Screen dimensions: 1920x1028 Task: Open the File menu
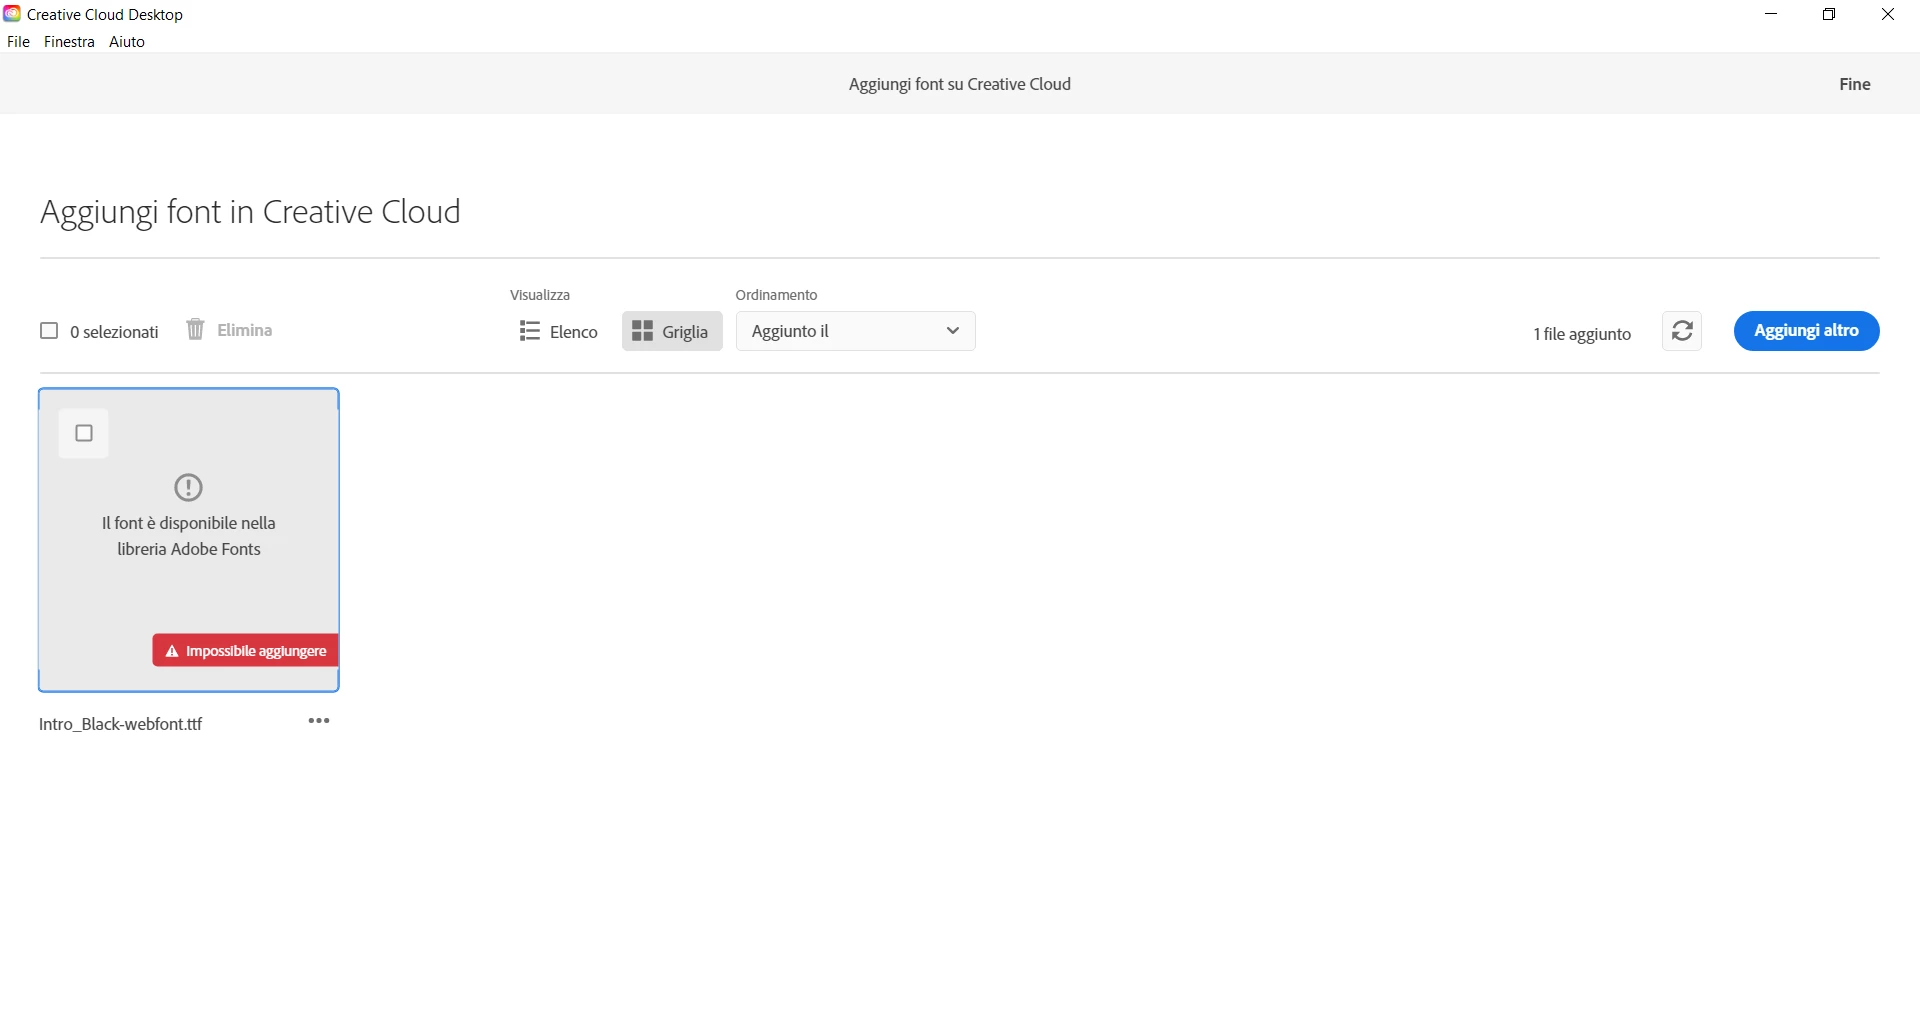(x=18, y=42)
